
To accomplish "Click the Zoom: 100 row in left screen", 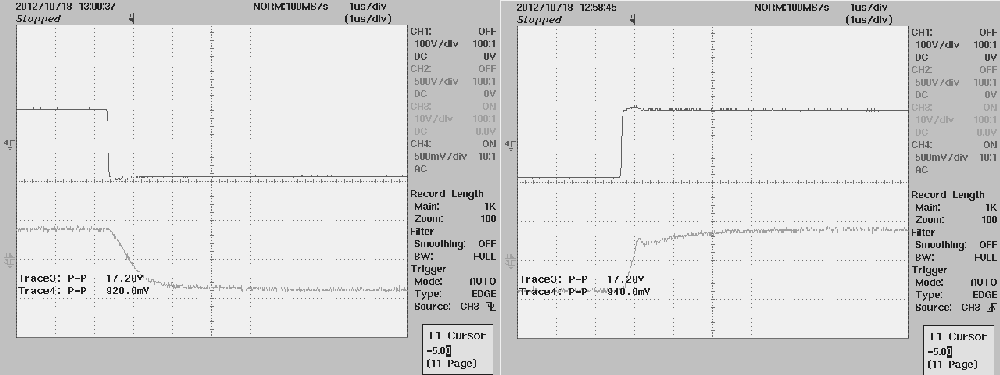I will [x=455, y=219].
